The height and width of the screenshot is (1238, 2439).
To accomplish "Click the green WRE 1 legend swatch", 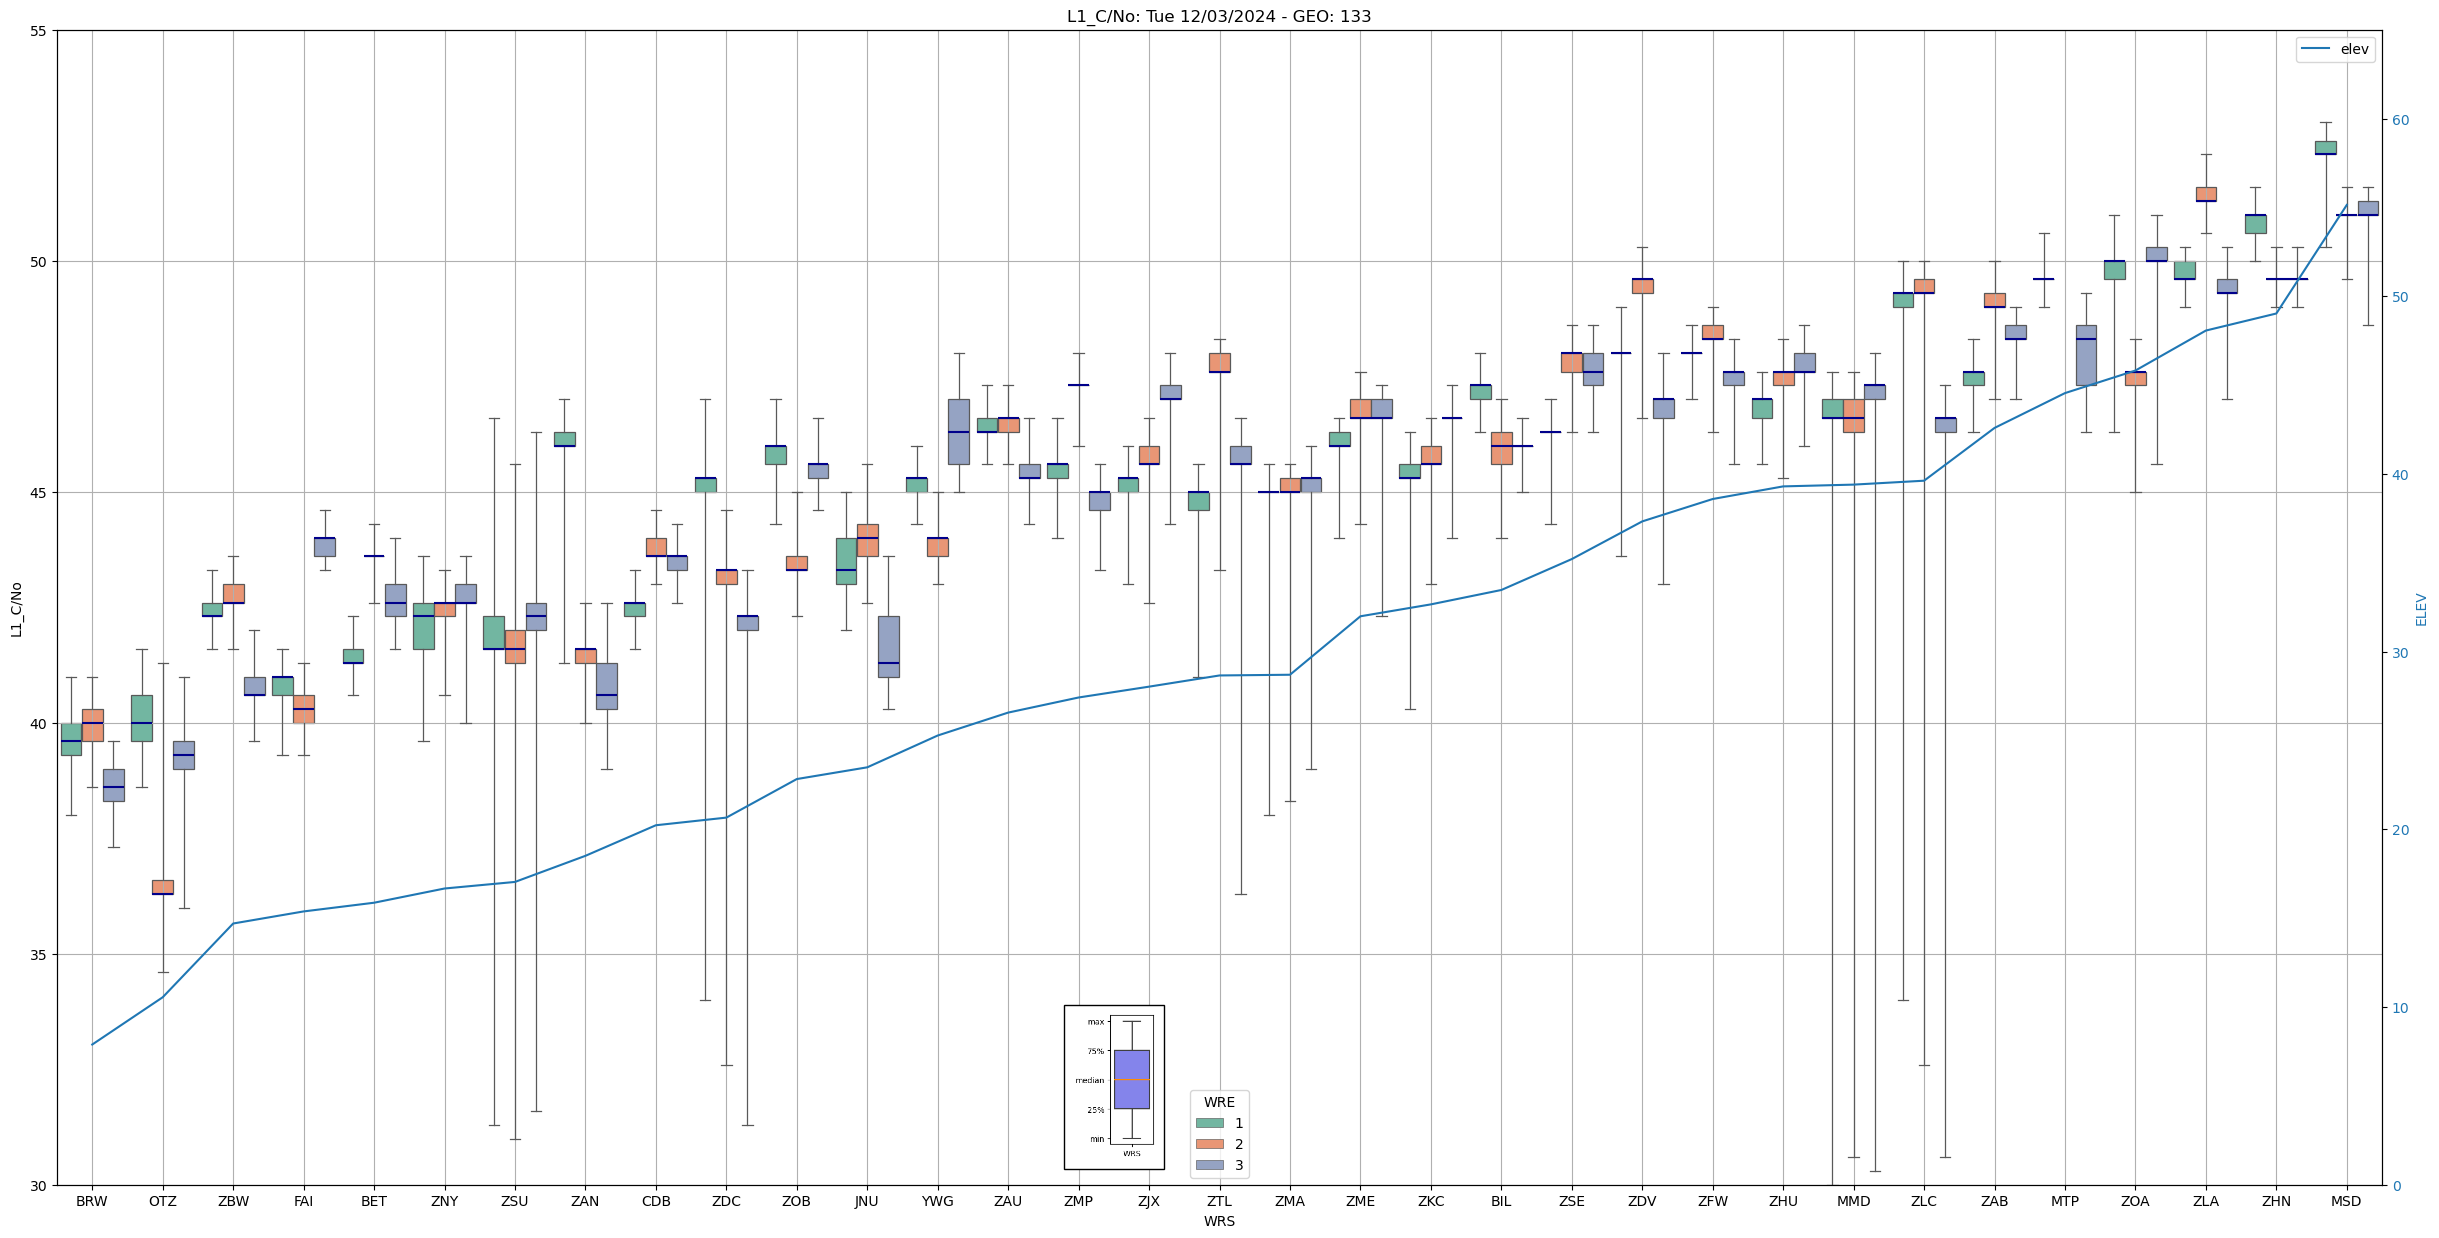I will 1209,1123.
